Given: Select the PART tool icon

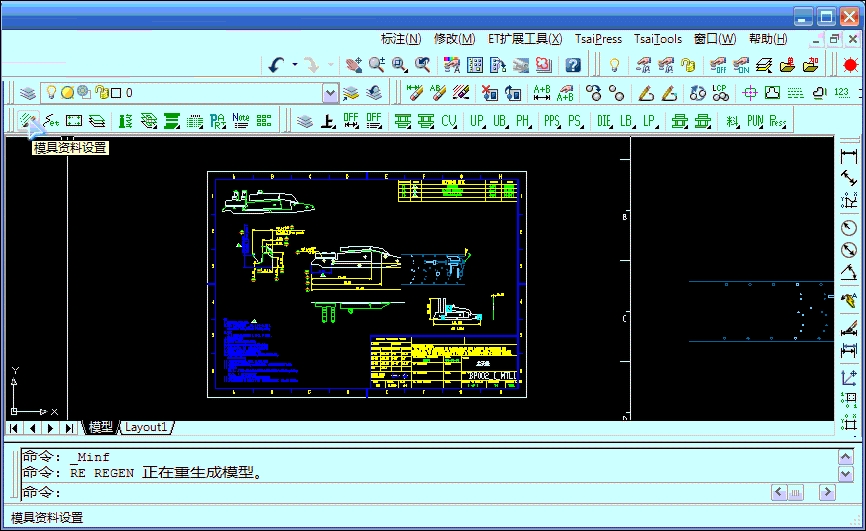Looking at the screenshot, I should point(218,120).
